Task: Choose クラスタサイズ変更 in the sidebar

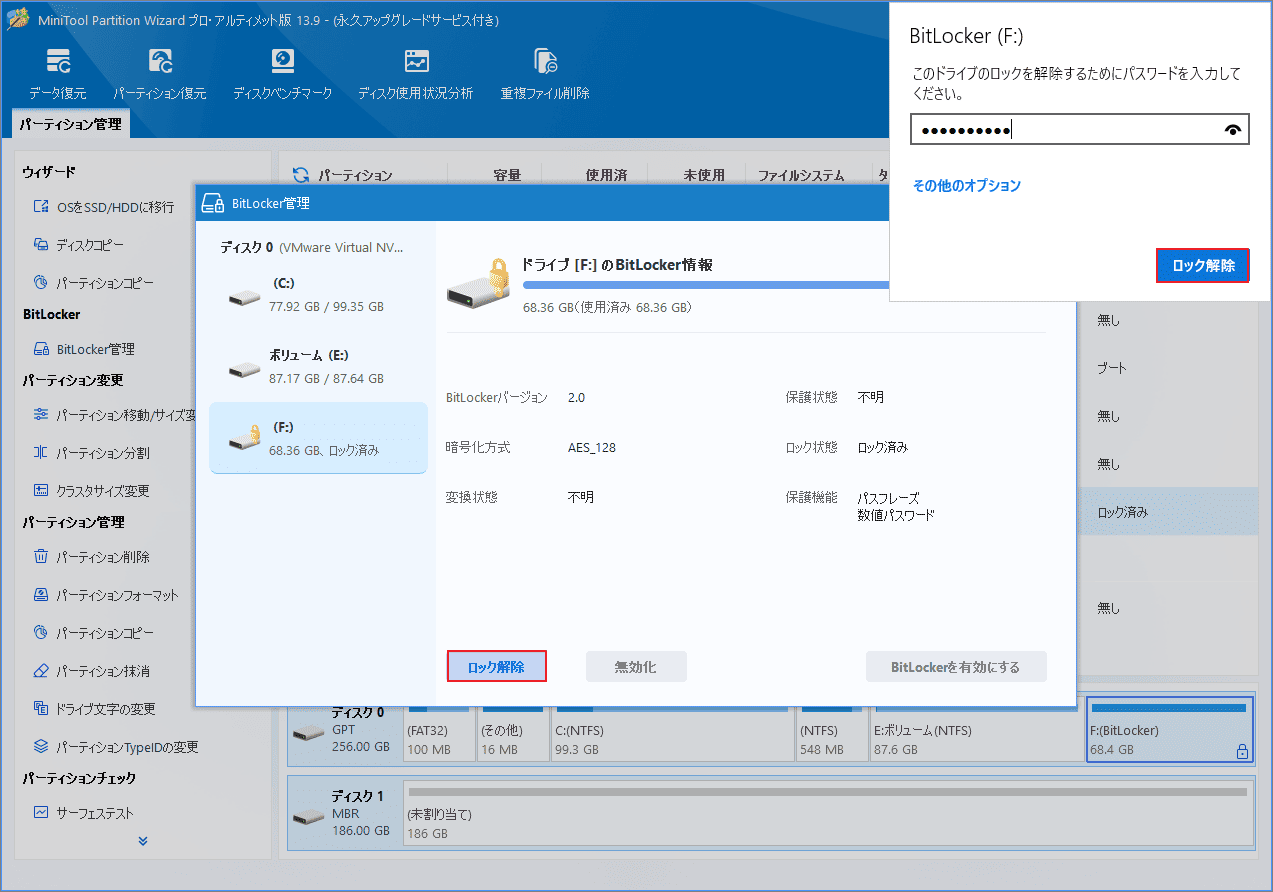Action: 91,491
